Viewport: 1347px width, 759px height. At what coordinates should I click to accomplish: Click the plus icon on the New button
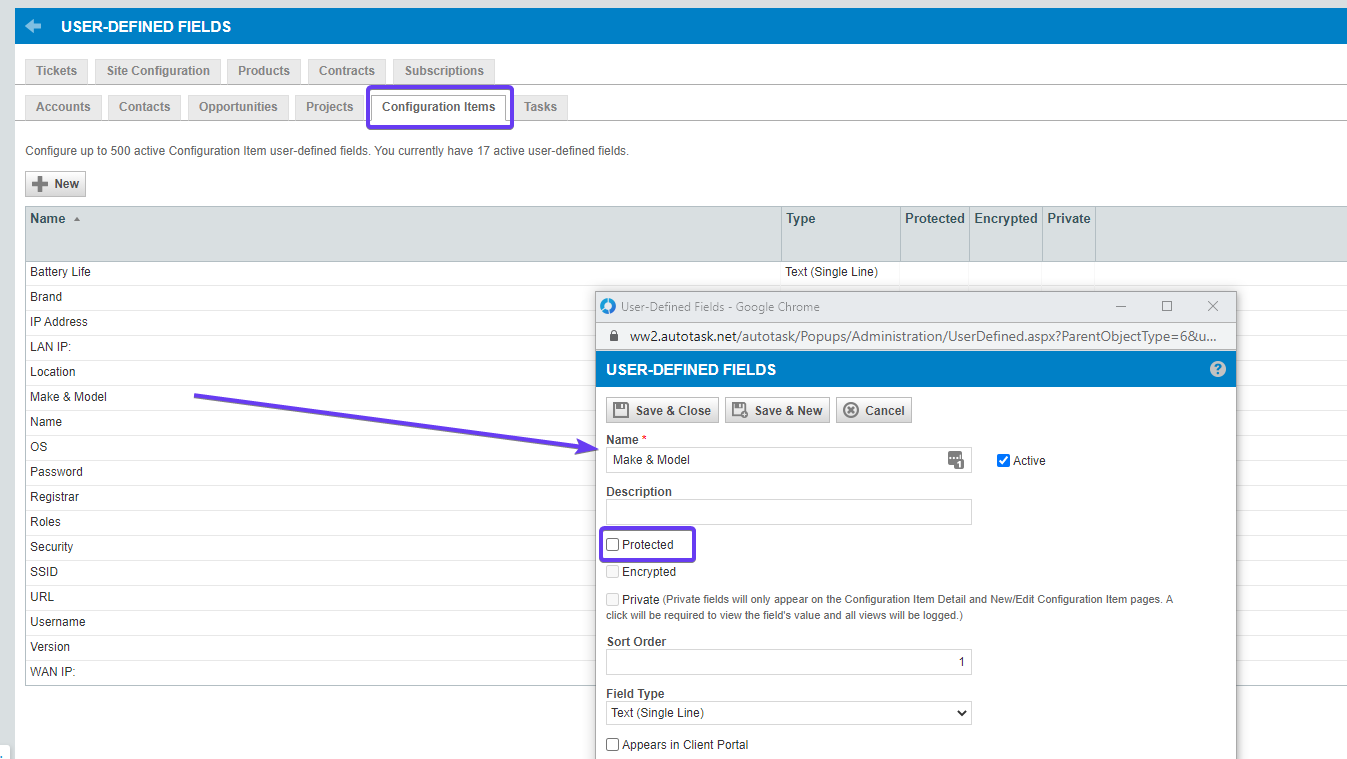(x=41, y=183)
